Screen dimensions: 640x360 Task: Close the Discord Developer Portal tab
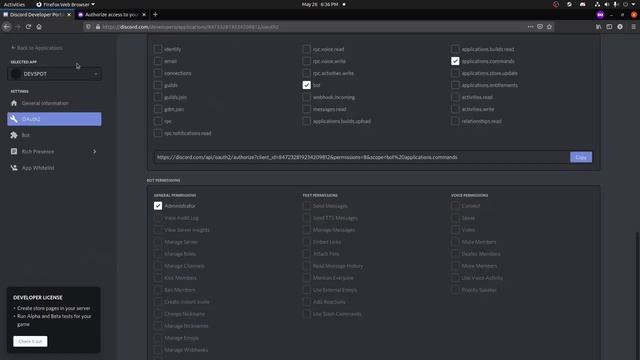(69, 14)
